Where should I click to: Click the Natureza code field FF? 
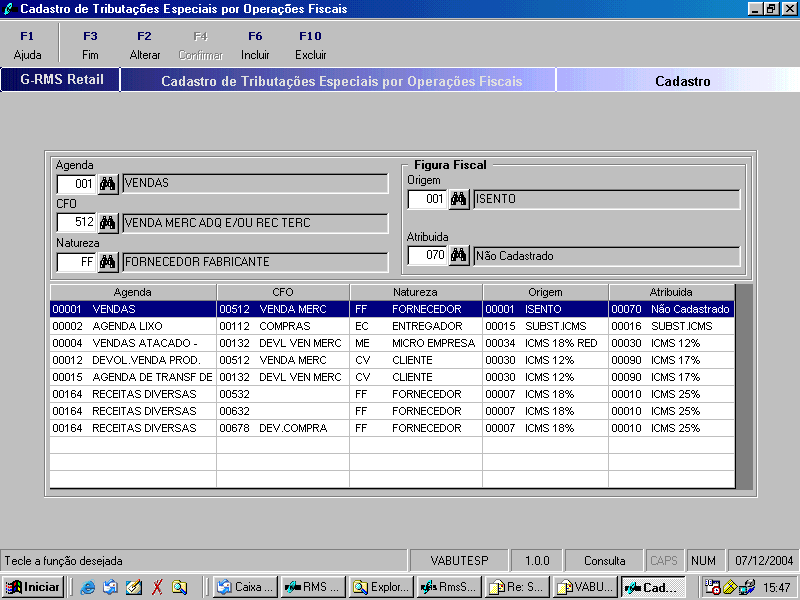(x=77, y=262)
